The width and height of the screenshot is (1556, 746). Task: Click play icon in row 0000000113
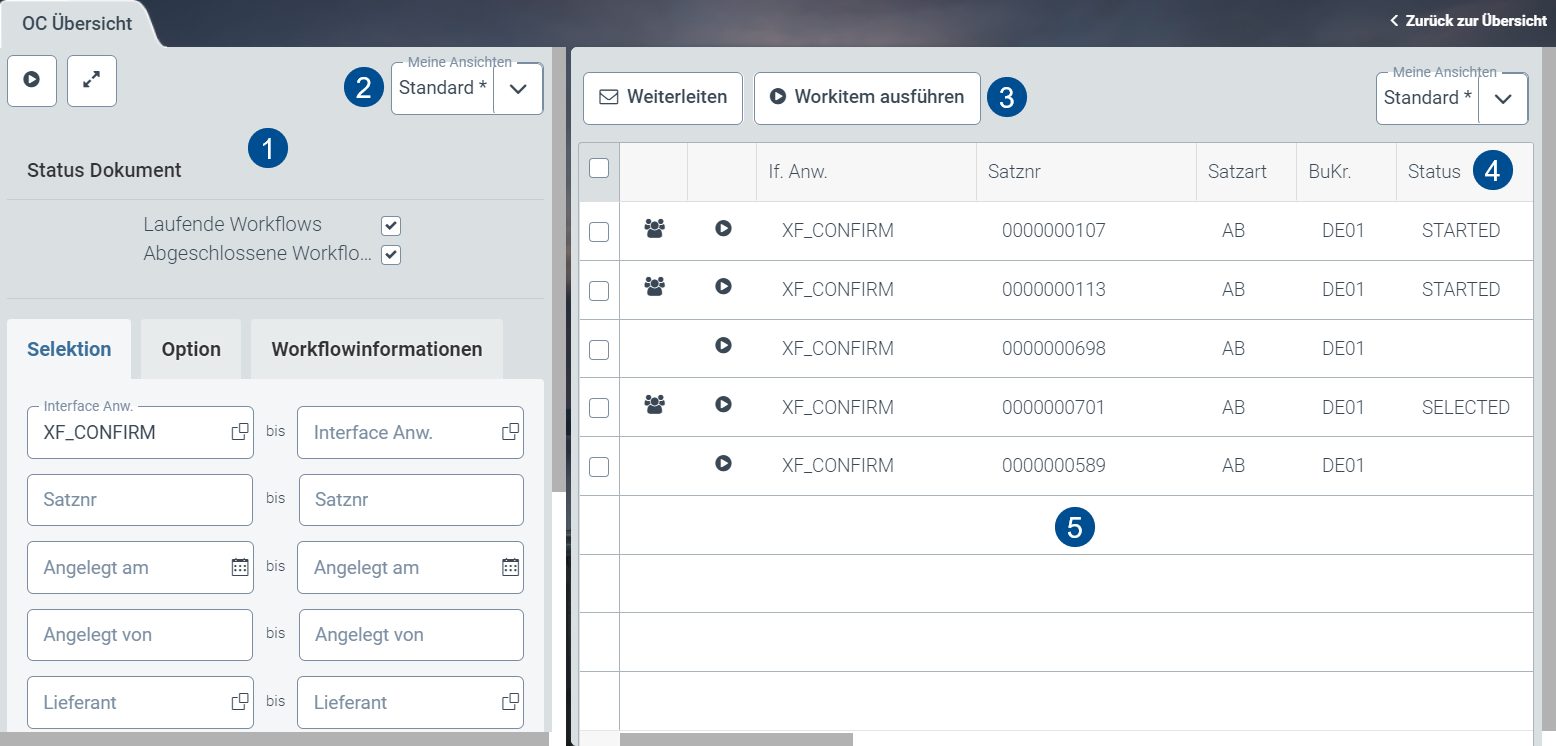pos(723,287)
